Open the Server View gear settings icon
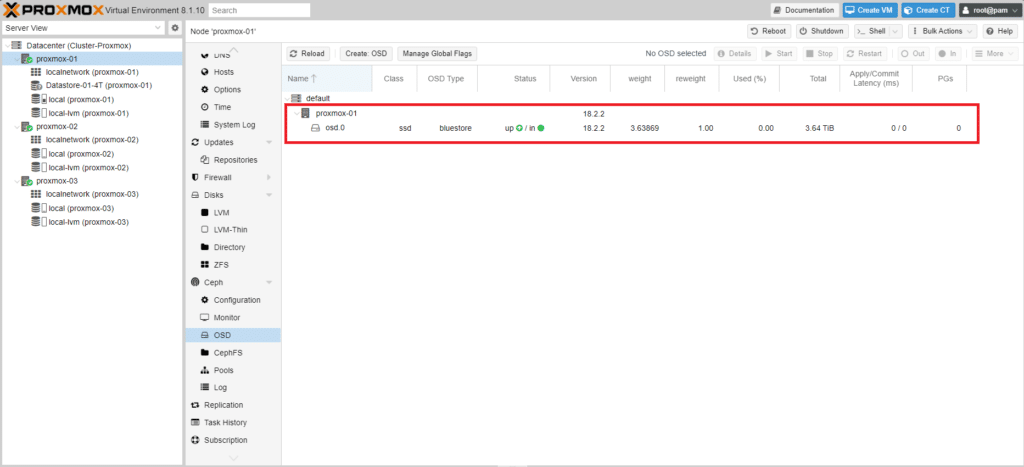Image resolution: width=1024 pixels, height=467 pixels. tap(175, 28)
